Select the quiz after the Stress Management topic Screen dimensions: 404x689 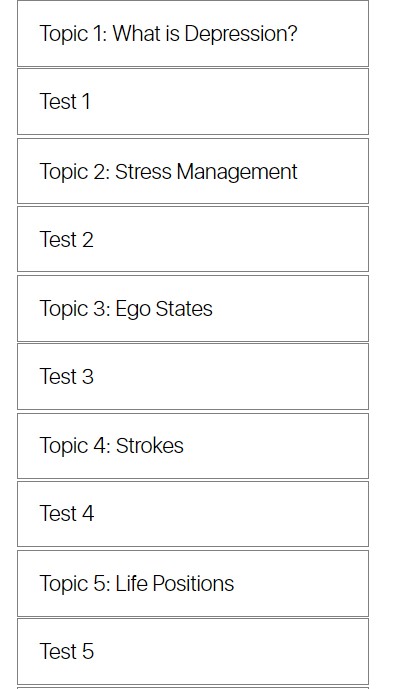coord(193,239)
